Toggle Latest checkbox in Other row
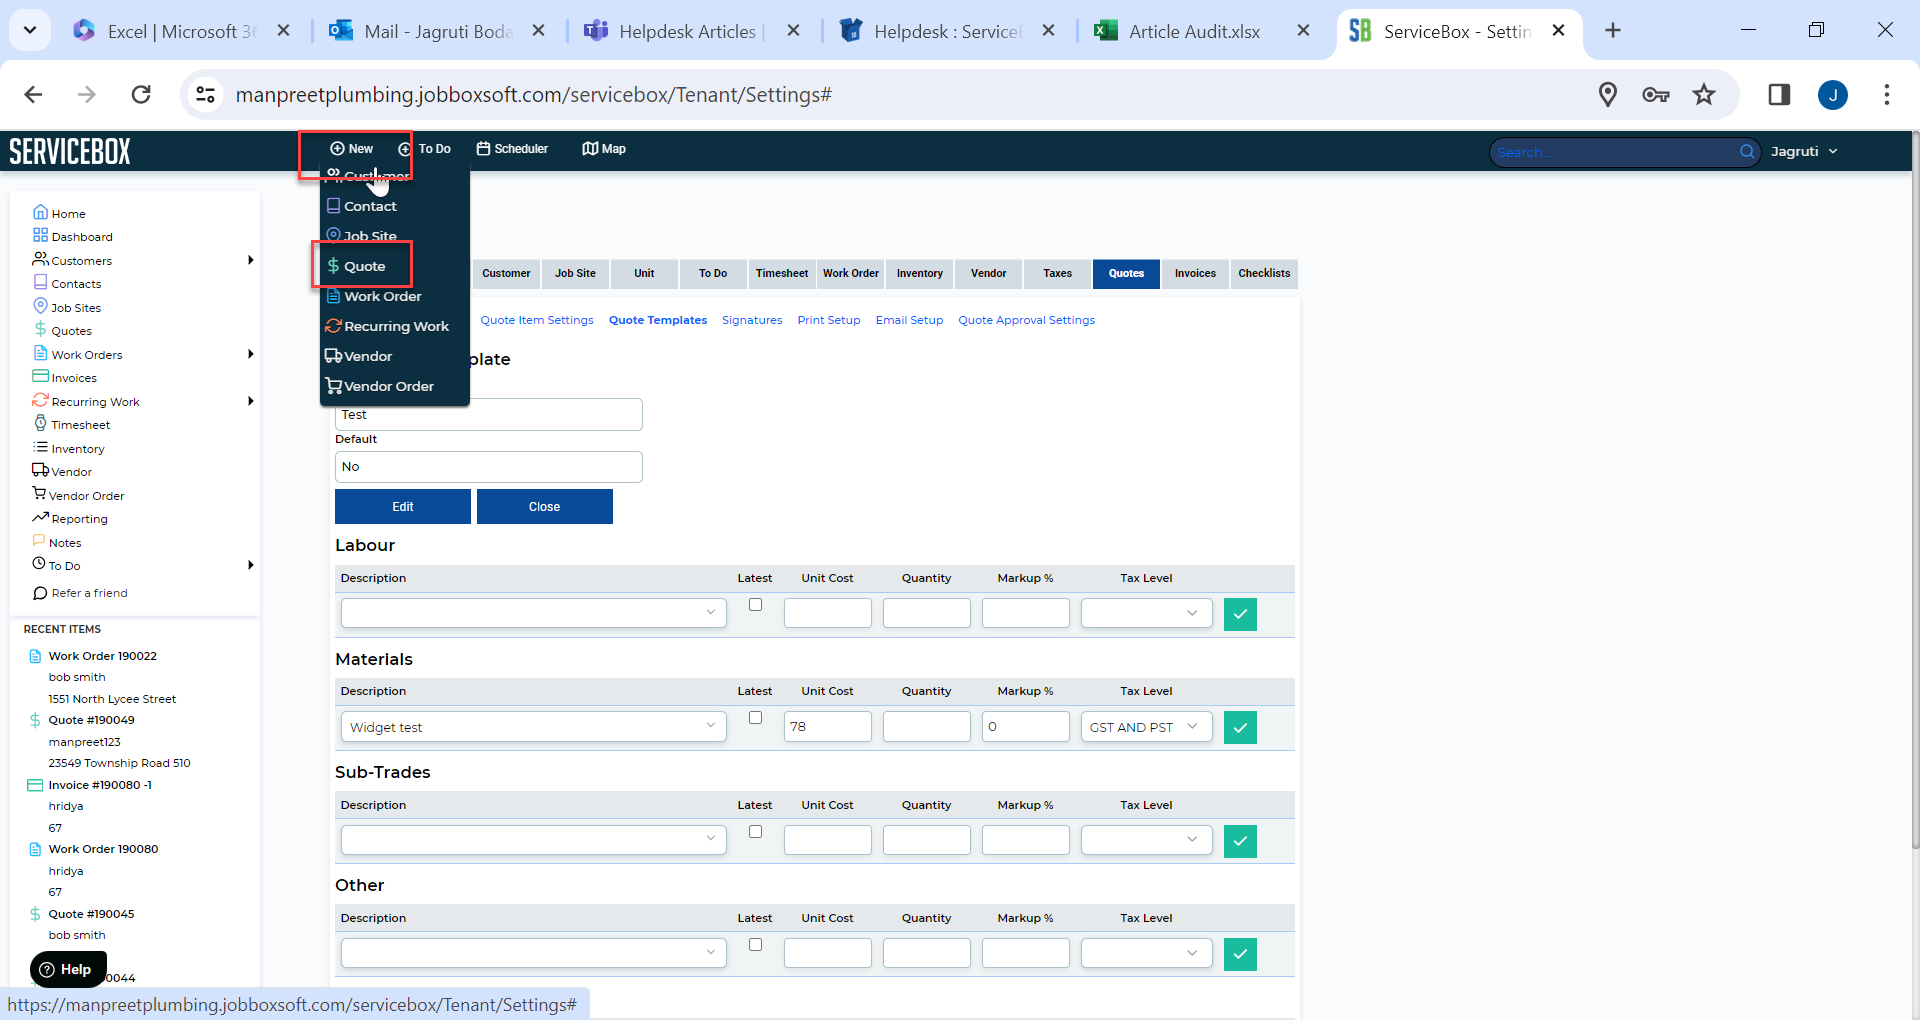 (x=755, y=945)
